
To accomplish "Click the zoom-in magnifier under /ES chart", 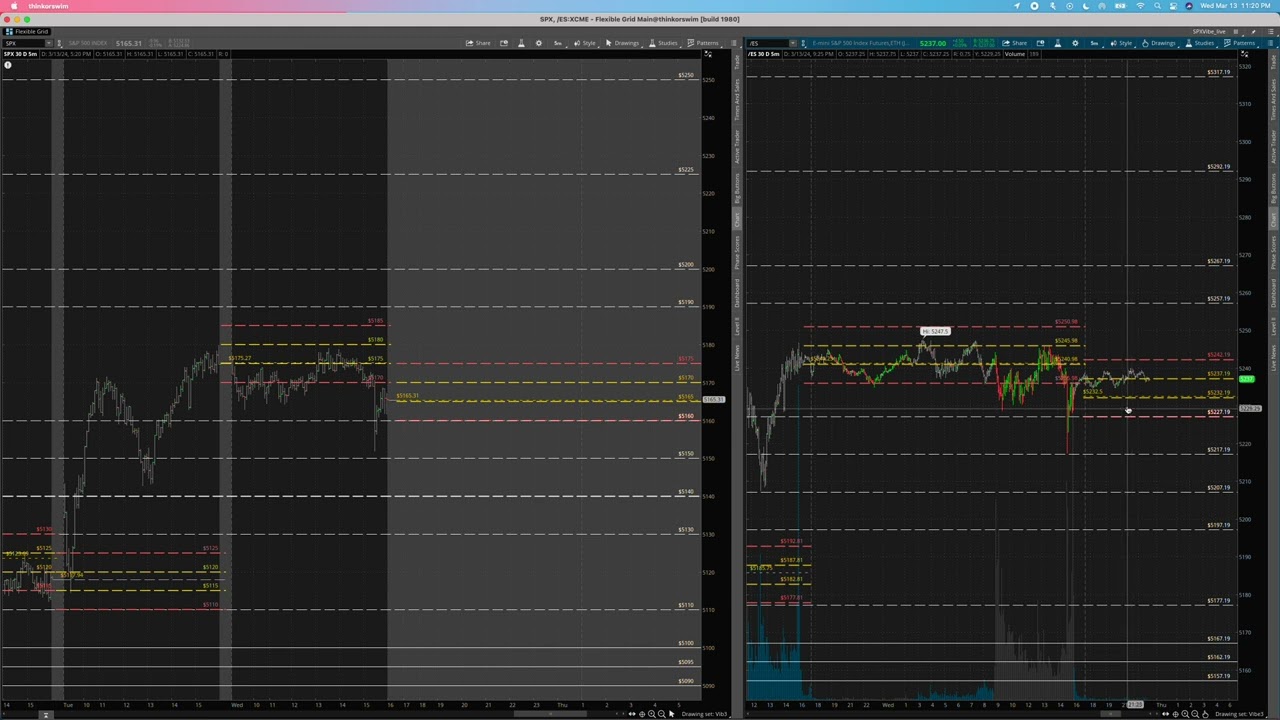I will [1185, 714].
